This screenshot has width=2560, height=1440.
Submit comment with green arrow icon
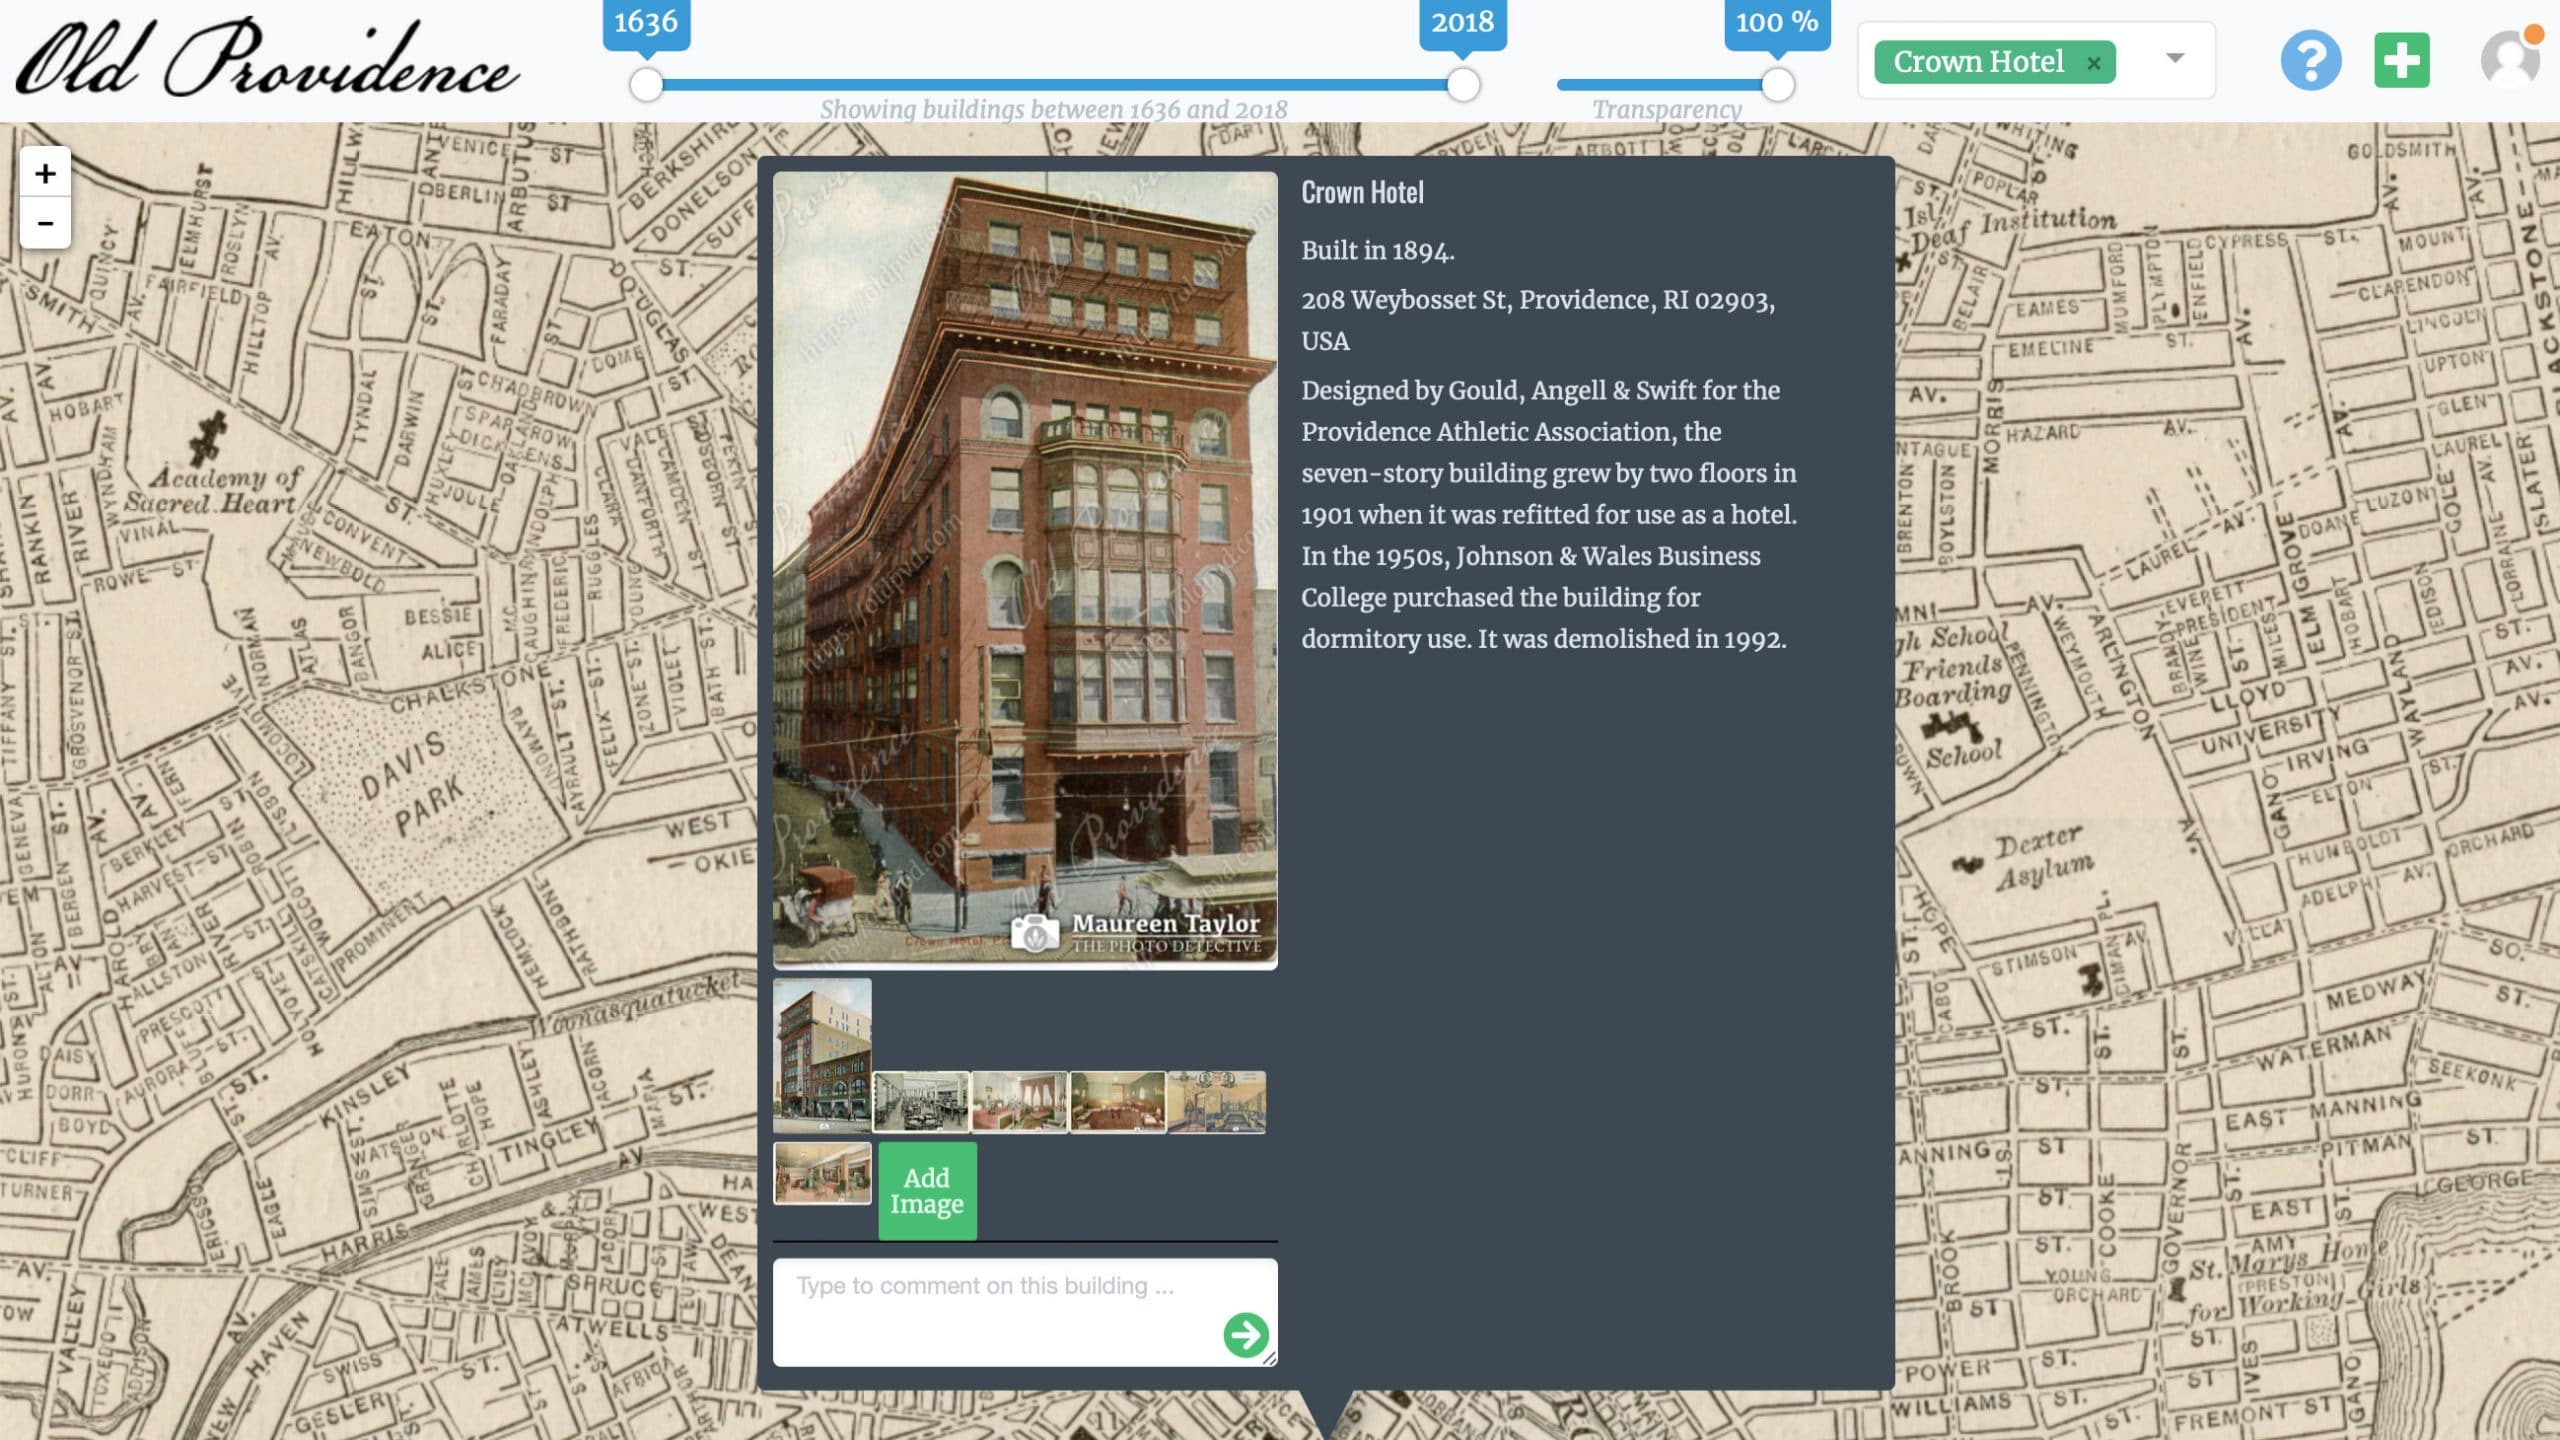1245,1334
